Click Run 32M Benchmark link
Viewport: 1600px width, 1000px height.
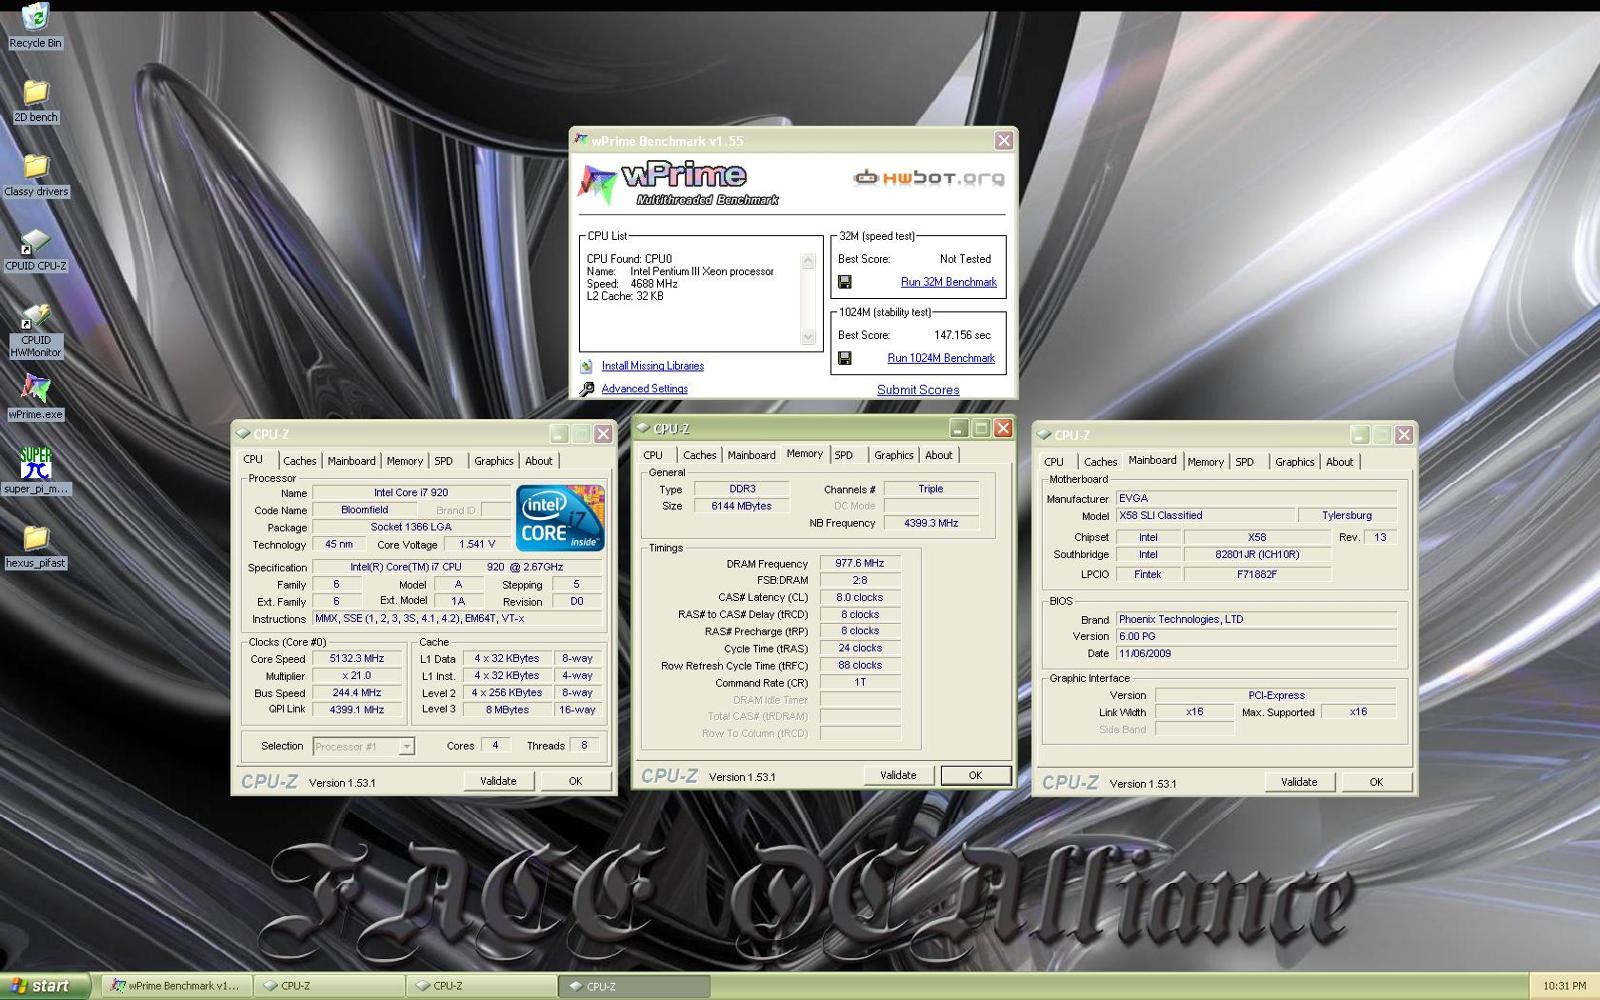(x=949, y=282)
